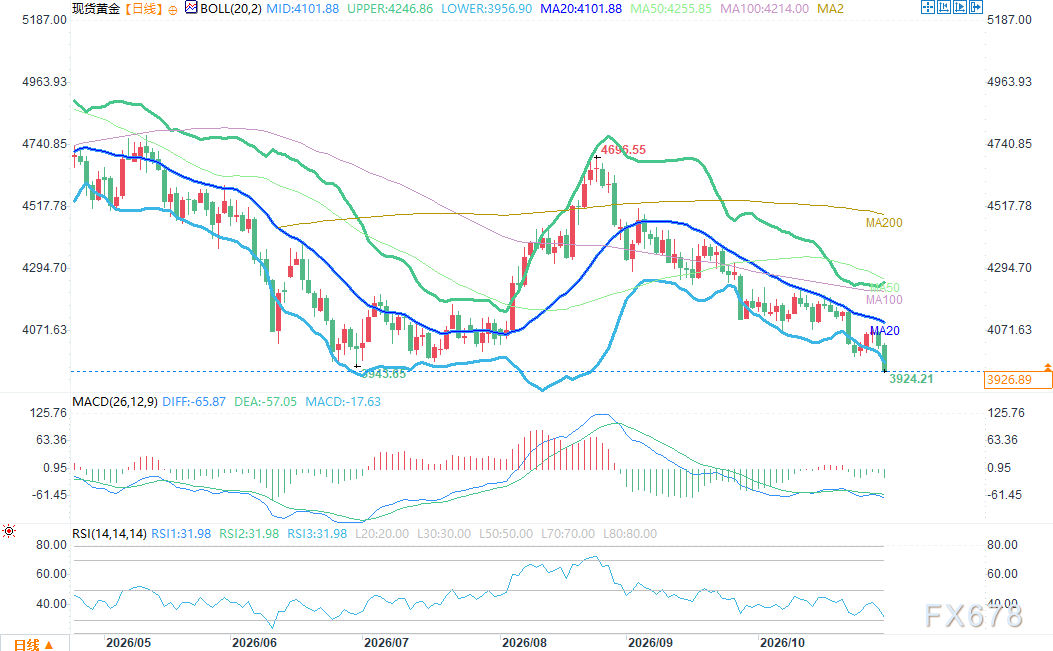Click the RSI2:31.98 value

click(x=248, y=533)
